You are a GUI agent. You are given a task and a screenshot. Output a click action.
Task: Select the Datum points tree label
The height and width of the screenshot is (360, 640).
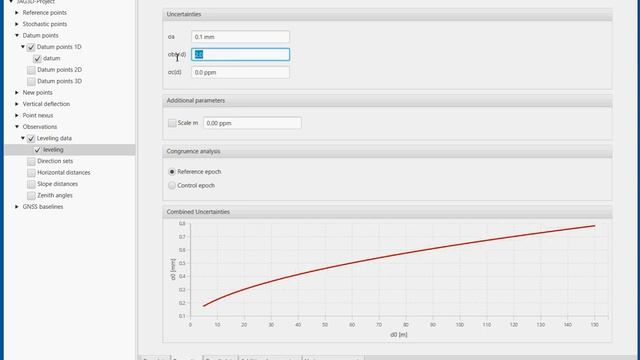[x=40, y=36]
